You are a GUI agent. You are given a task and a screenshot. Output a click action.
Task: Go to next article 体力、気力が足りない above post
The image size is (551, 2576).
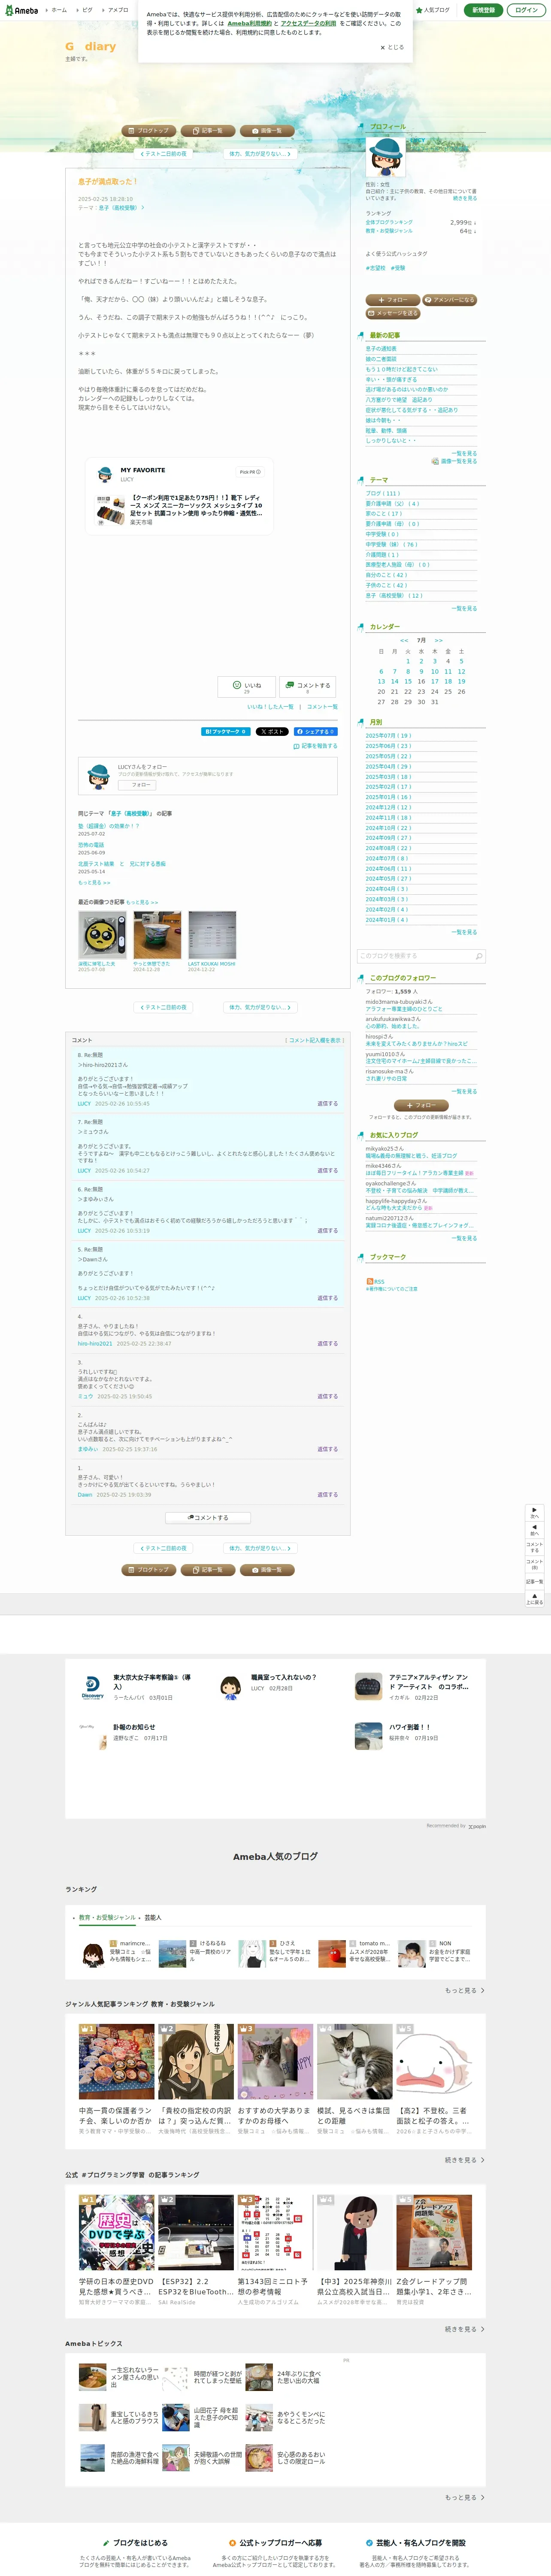click(x=260, y=154)
